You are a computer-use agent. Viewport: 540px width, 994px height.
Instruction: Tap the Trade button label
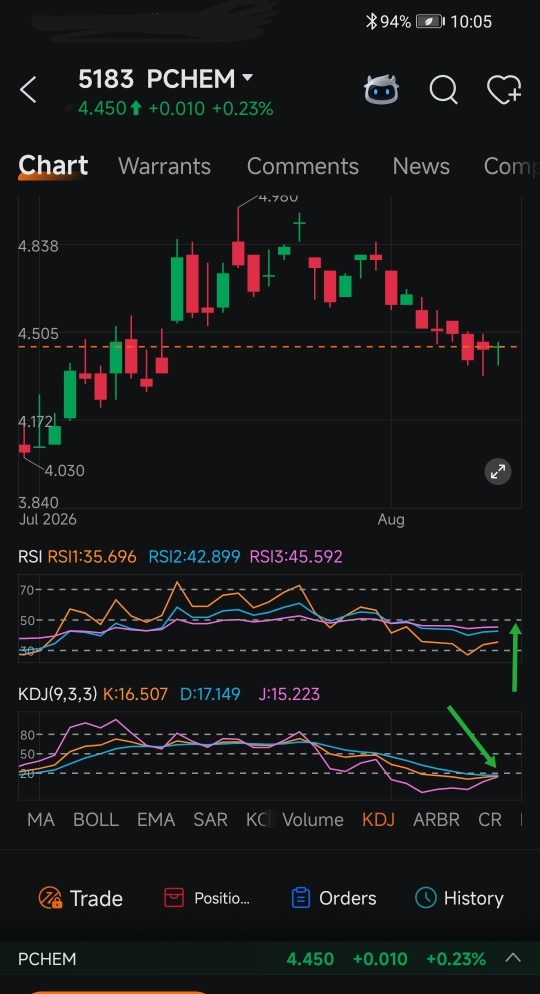[96, 898]
